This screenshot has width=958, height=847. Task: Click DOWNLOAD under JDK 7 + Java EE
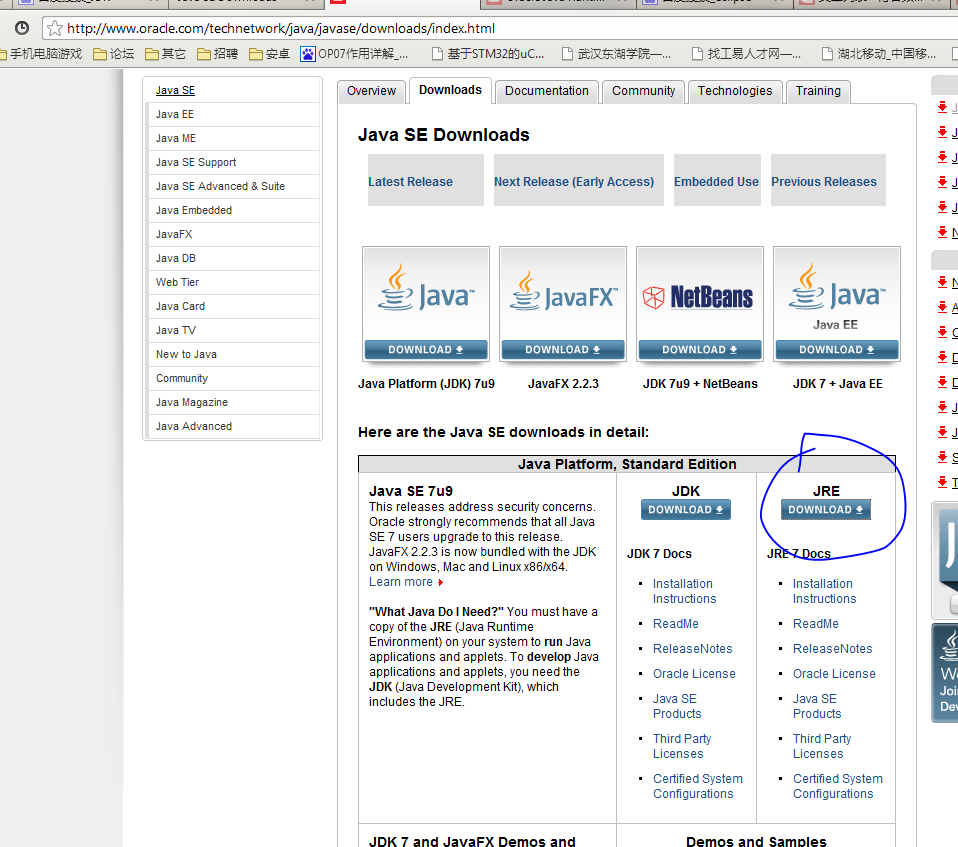836,350
